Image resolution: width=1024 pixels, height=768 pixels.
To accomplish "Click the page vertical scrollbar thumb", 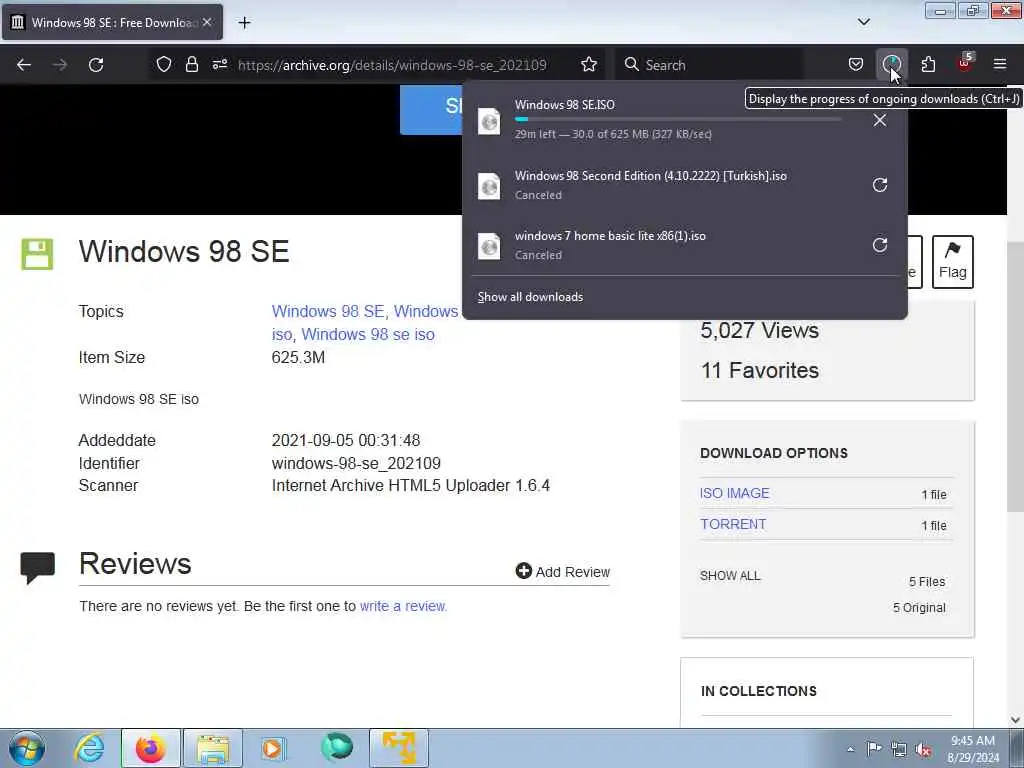I will coord(1015,376).
